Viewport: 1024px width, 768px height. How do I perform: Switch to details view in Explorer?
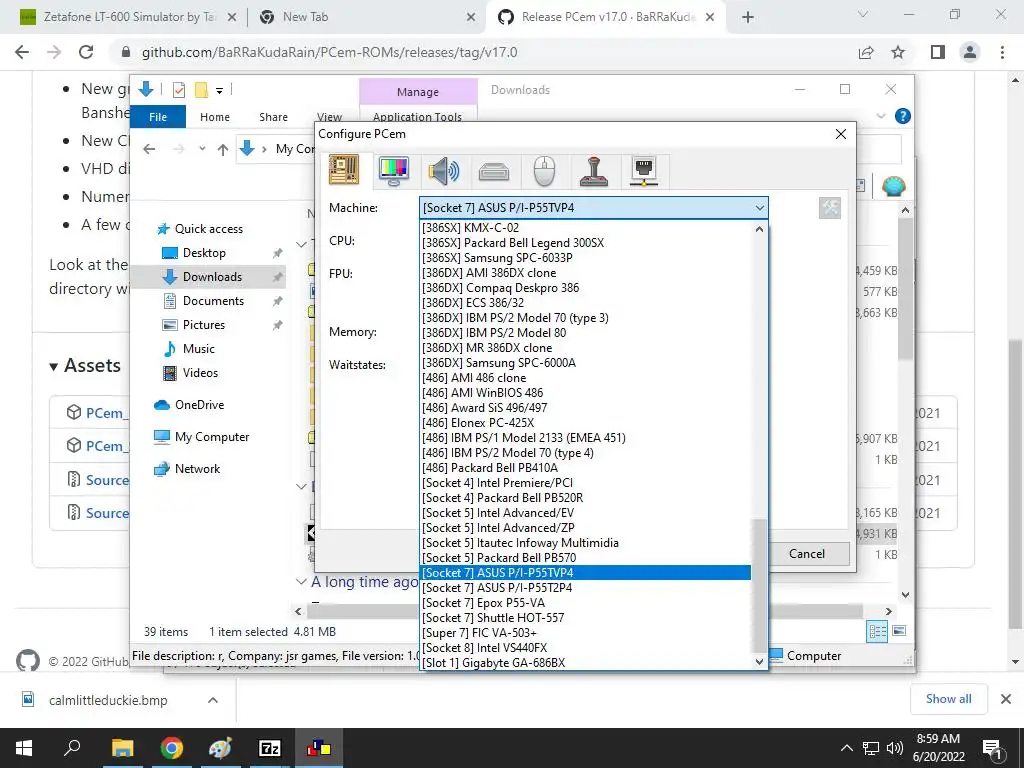(x=877, y=631)
